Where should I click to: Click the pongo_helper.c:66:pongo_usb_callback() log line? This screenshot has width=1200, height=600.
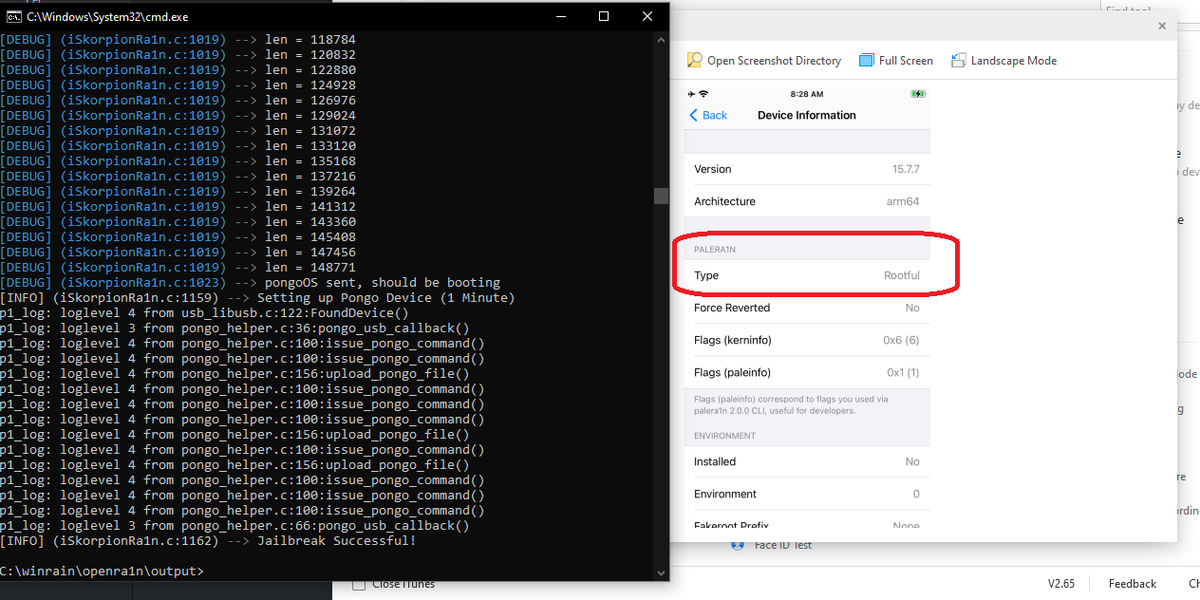[235, 526]
